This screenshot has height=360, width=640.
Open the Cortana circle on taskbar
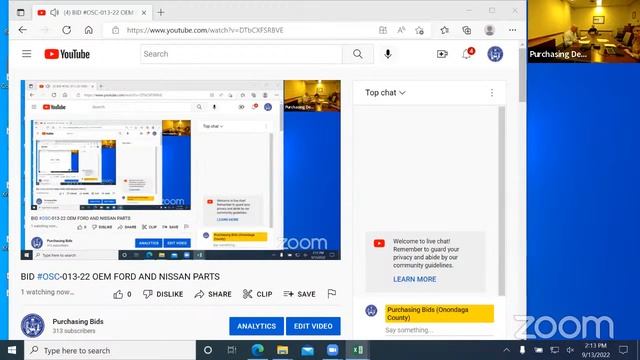[208, 350]
